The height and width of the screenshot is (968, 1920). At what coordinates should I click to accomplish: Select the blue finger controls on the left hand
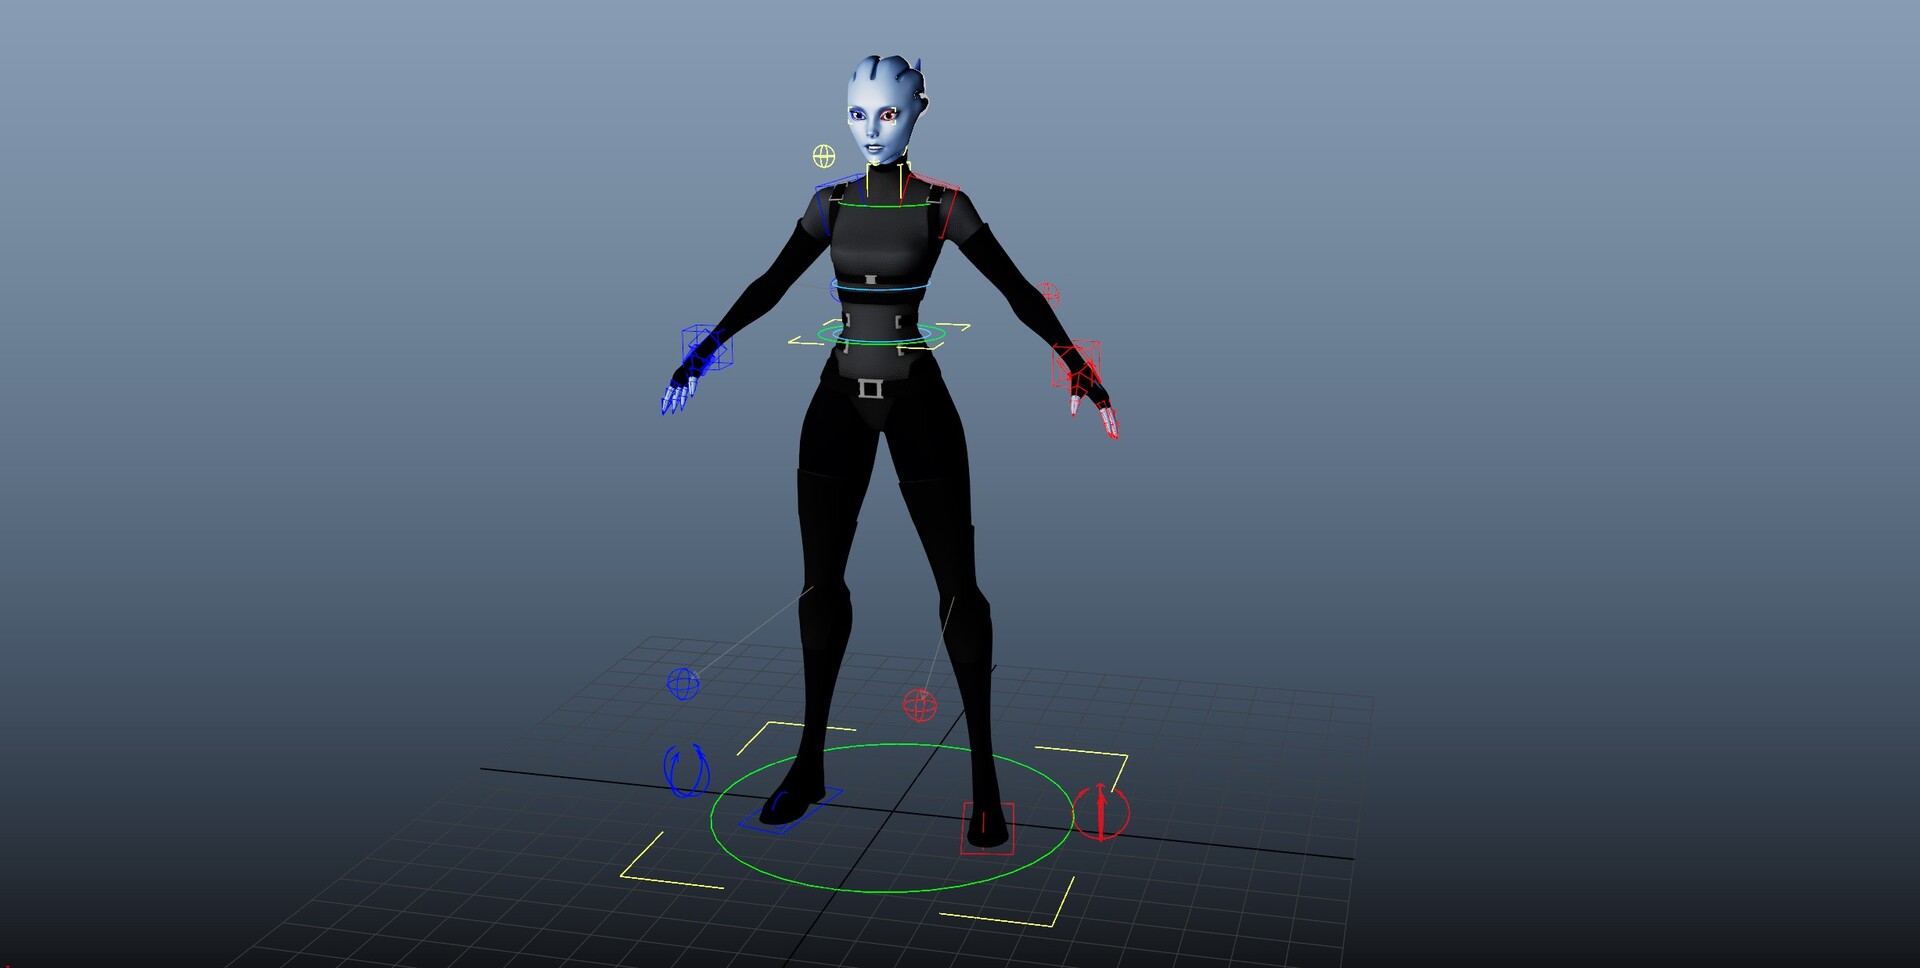coord(675,395)
